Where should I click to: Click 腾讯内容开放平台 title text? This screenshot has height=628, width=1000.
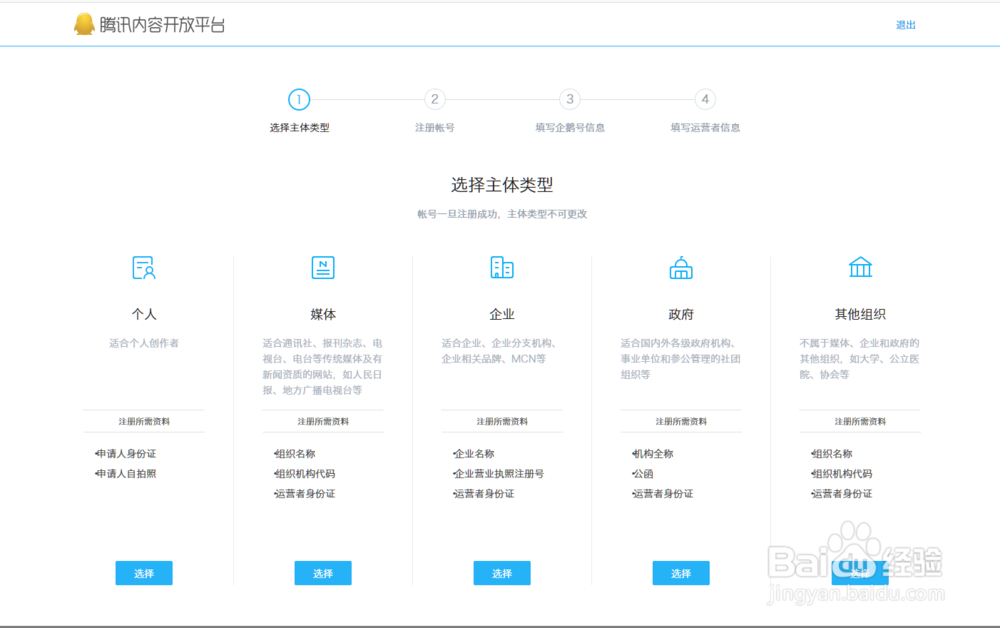coord(162,25)
